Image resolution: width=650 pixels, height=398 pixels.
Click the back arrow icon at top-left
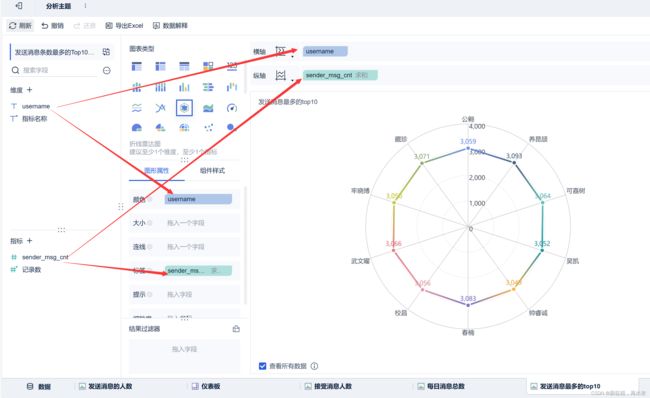point(19,6)
